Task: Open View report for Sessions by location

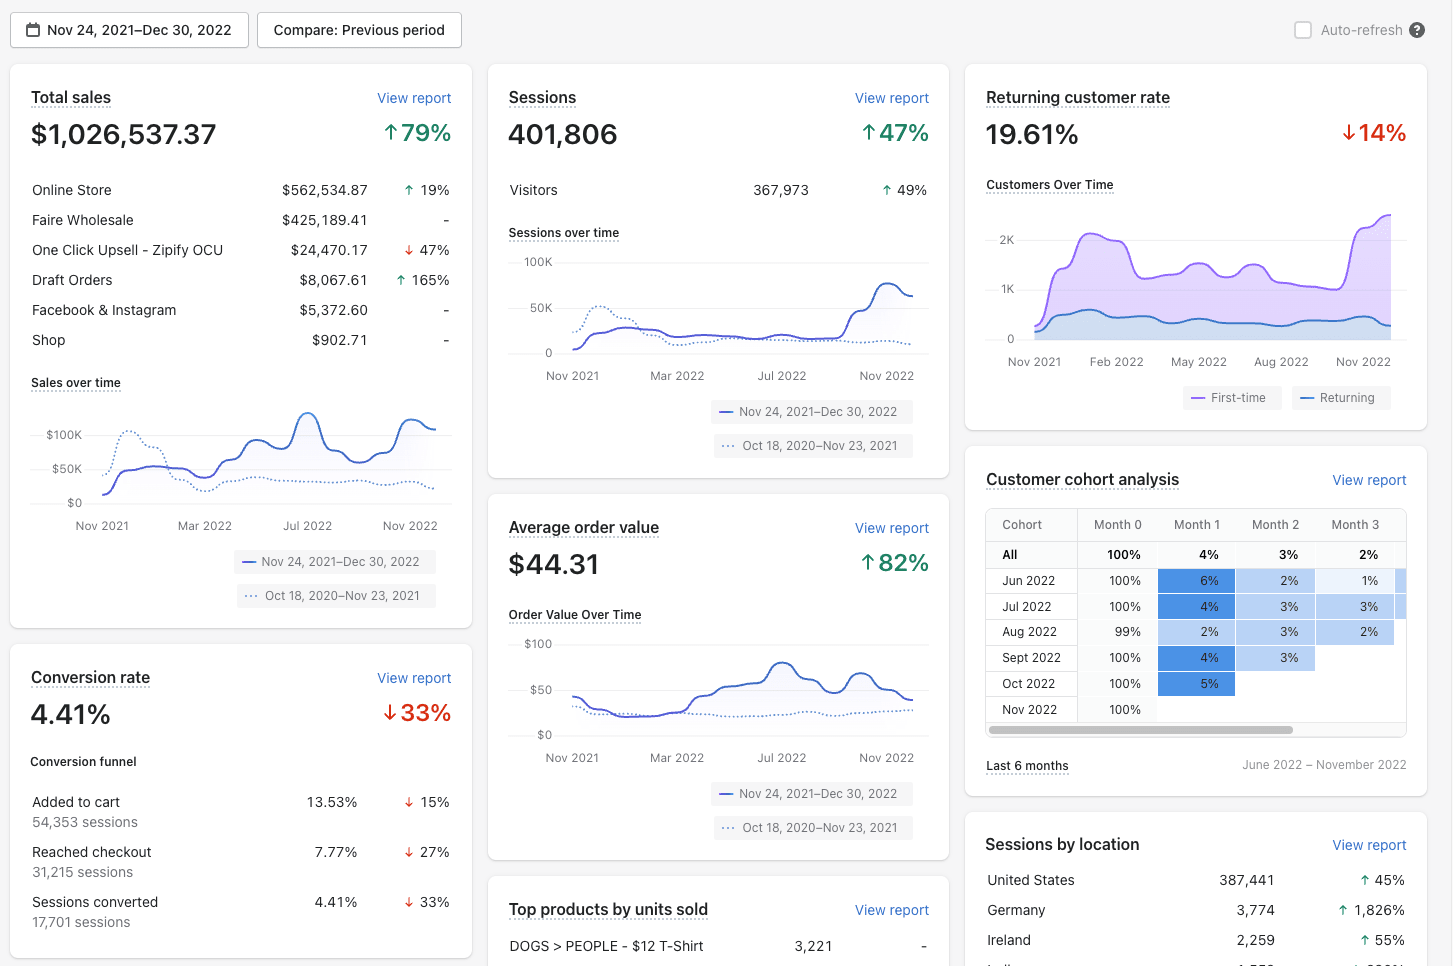Action: pyautogui.click(x=1369, y=845)
